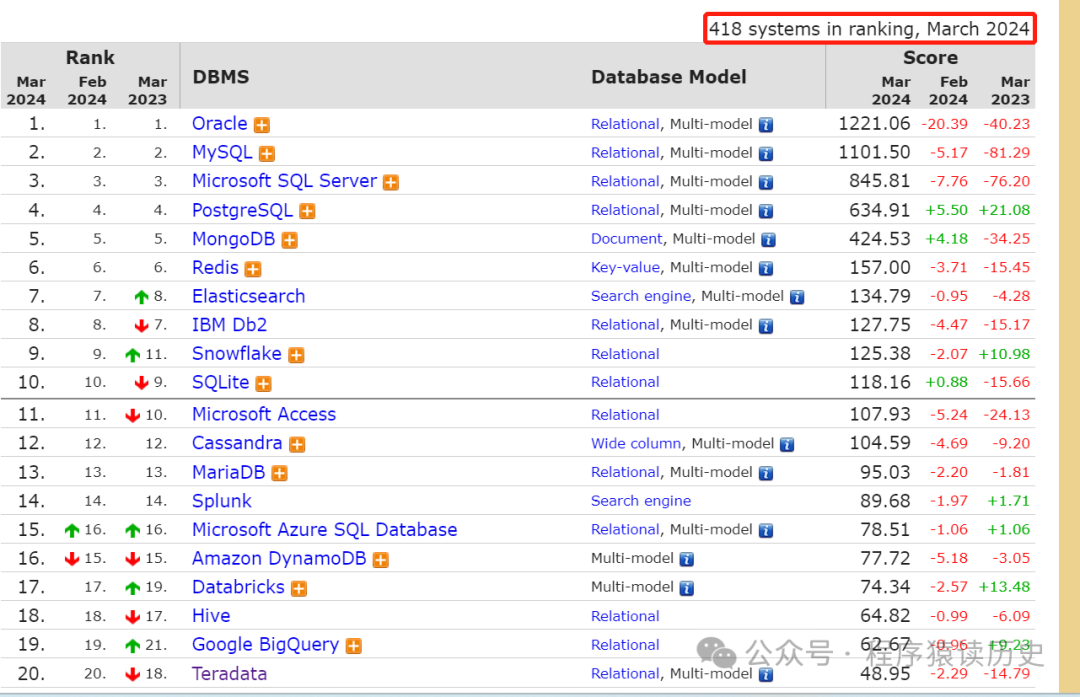Screen dimensions: 1080x697
Task: Click the info icon in Elasticsearch row
Action: [x=797, y=298]
